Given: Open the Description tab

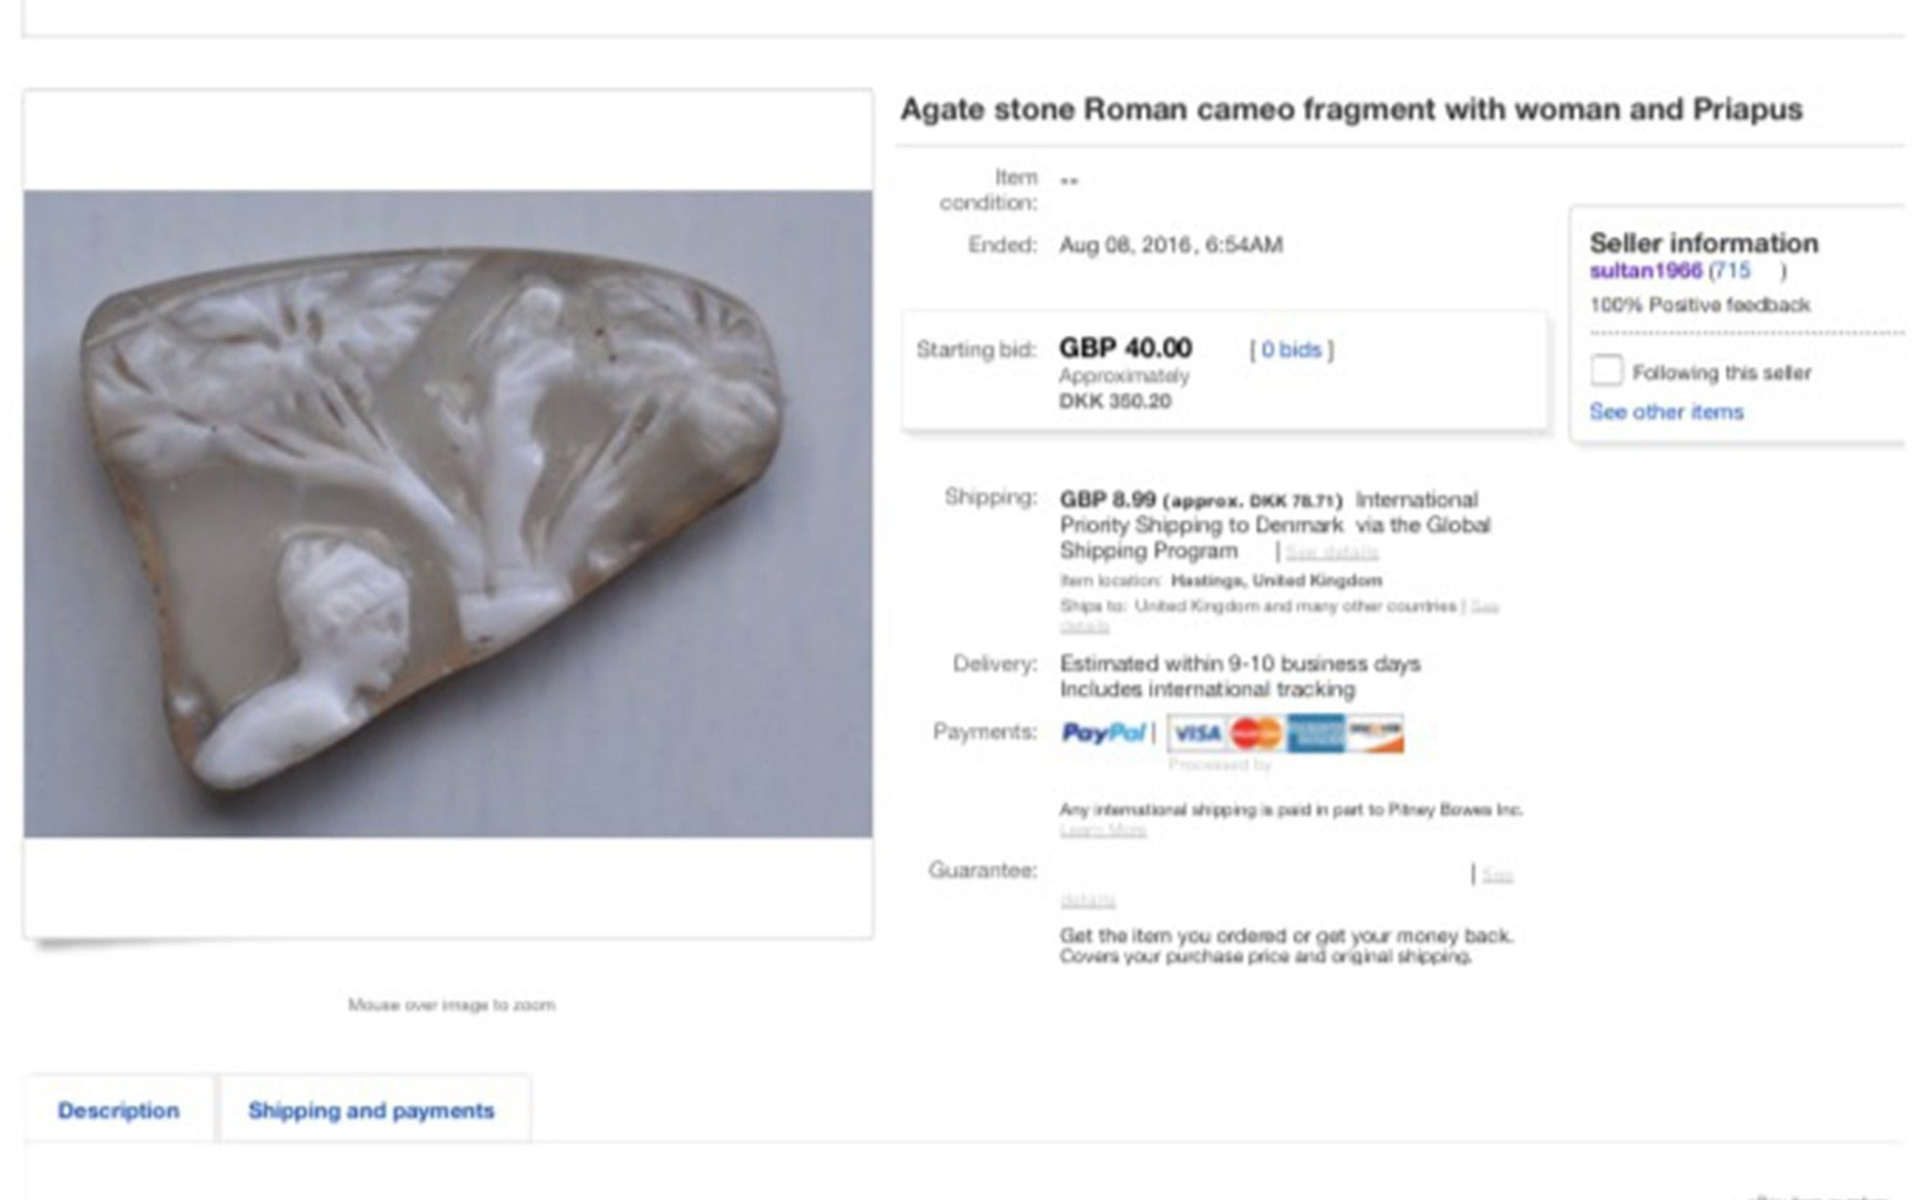Looking at the screenshot, I should [118, 1110].
